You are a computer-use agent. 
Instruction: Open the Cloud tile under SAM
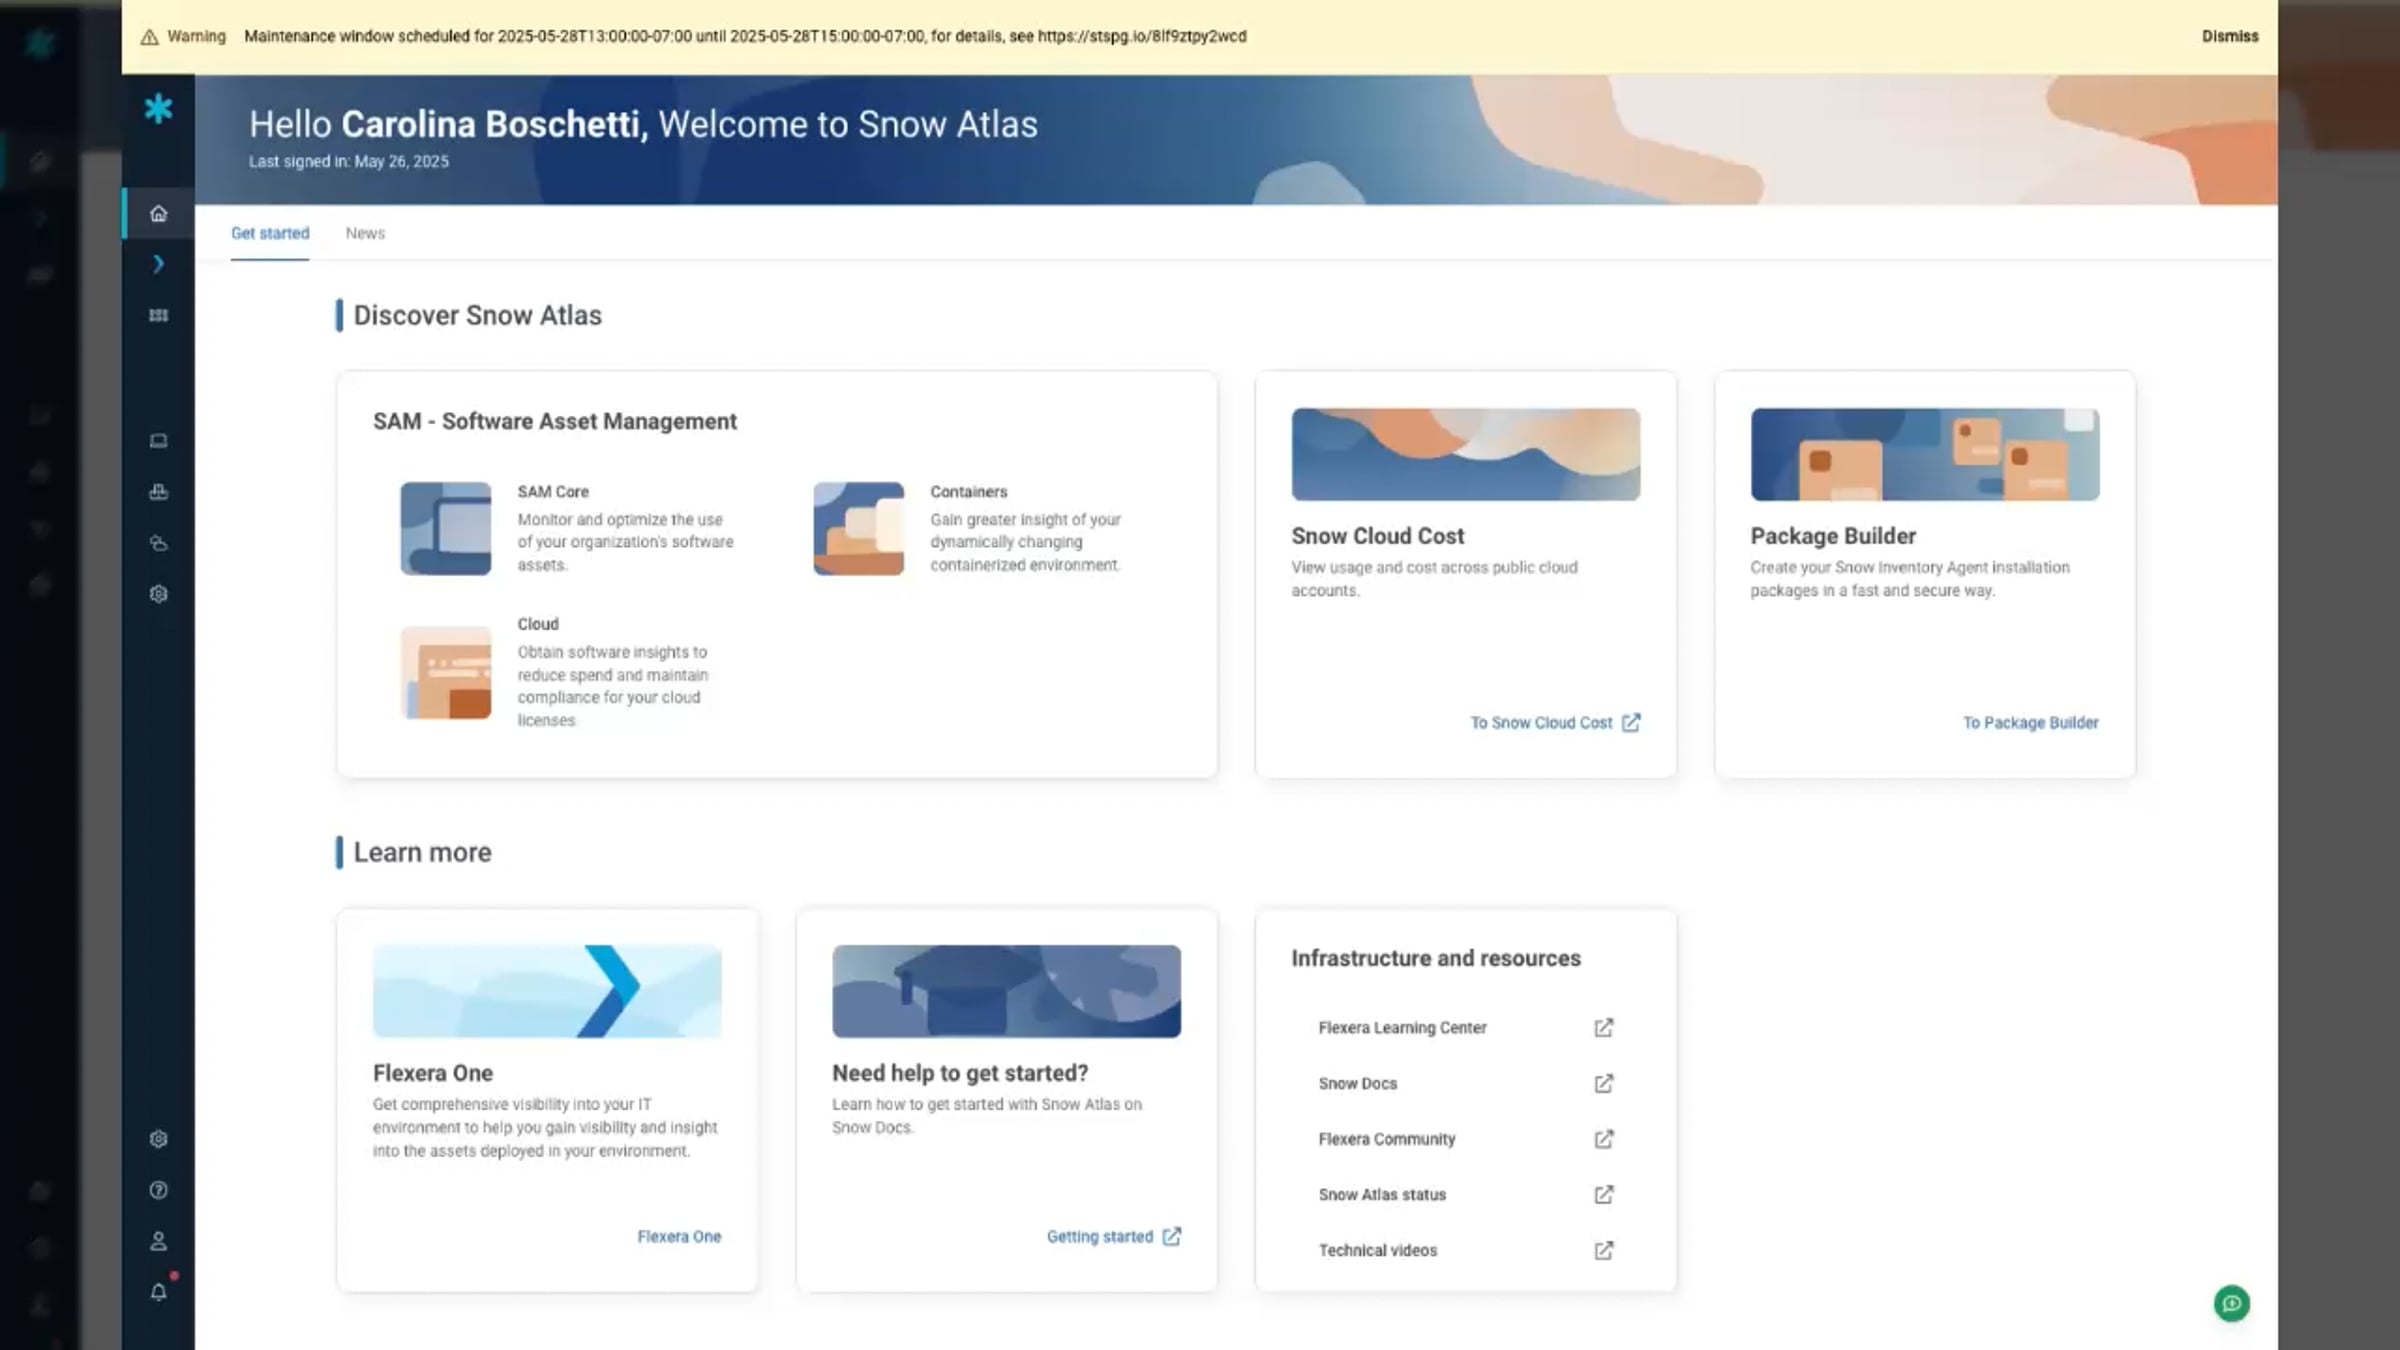click(556, 672)
